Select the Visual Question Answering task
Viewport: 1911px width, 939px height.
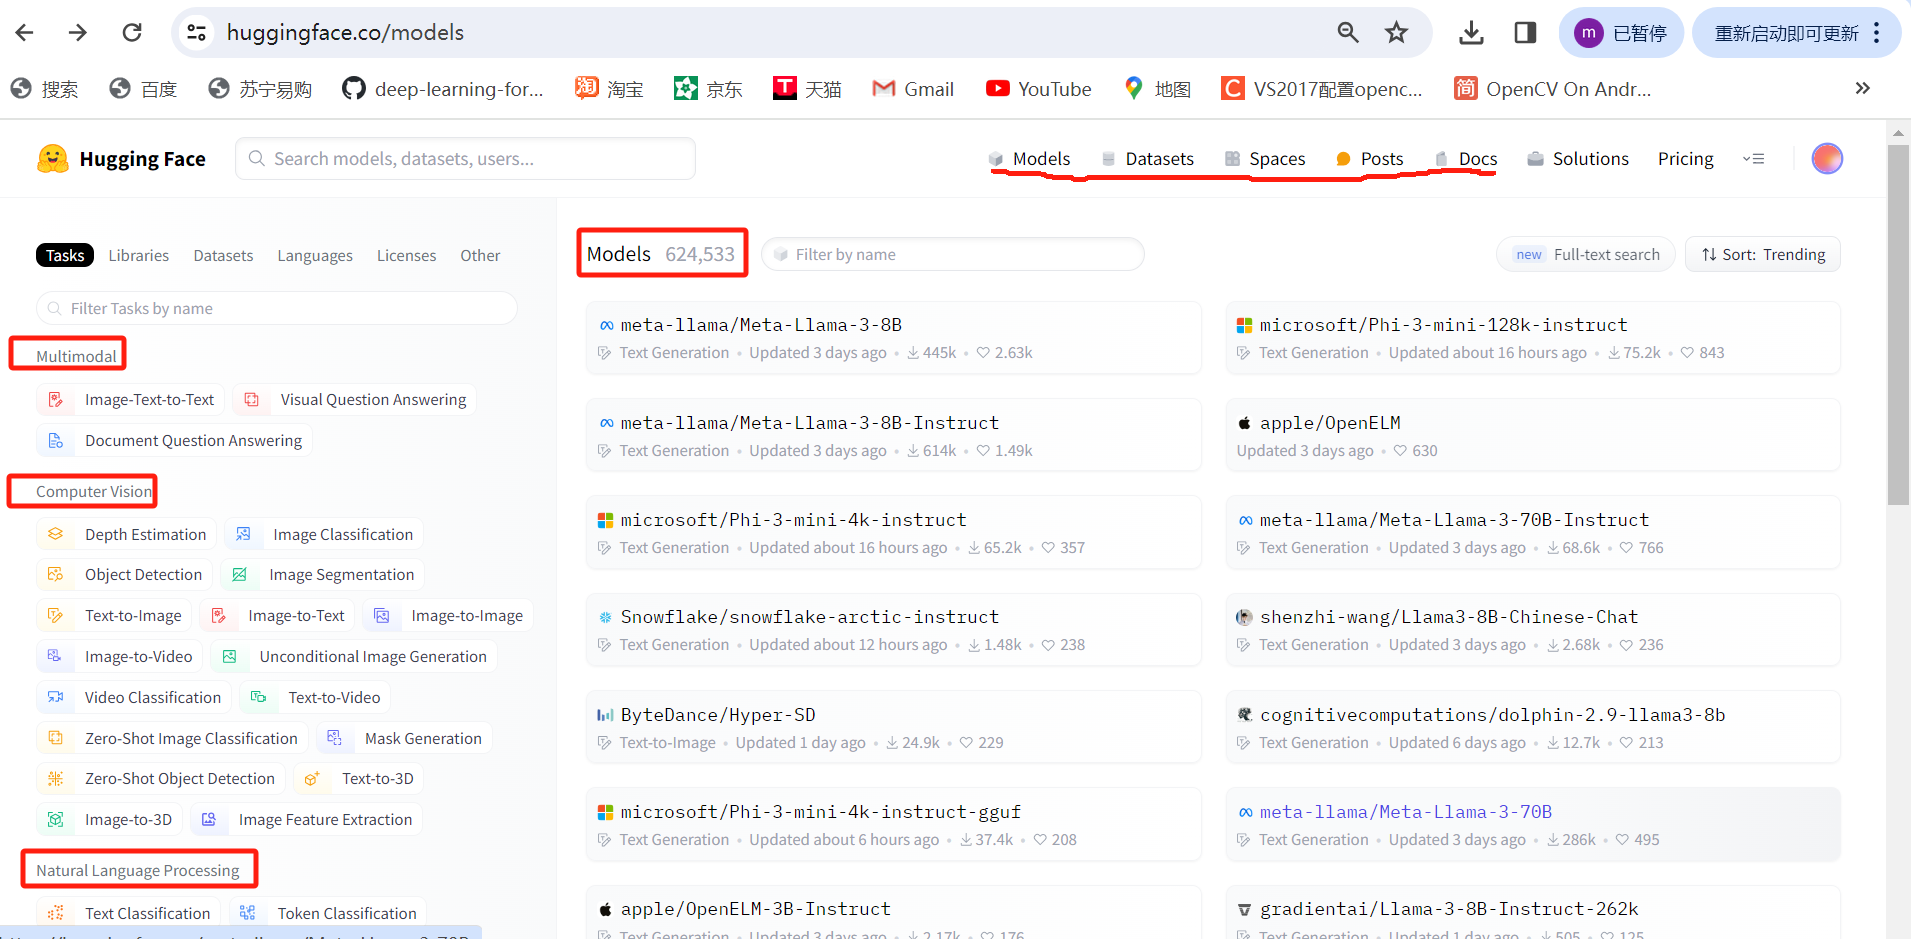pos(355,399)
